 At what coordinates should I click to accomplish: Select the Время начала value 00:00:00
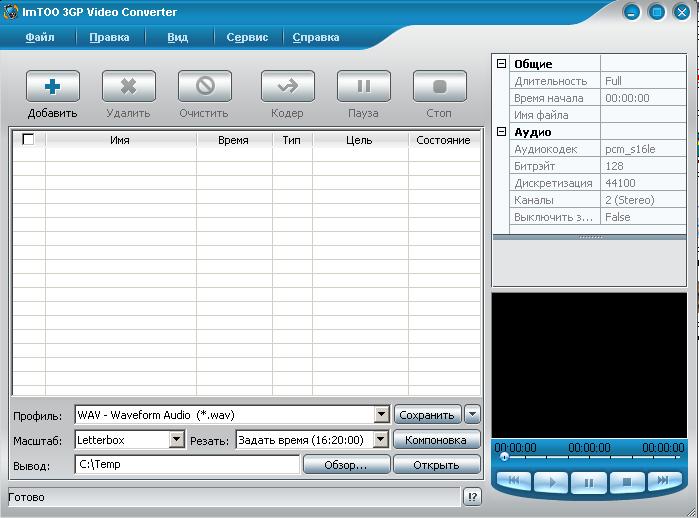tap(643, 98)
